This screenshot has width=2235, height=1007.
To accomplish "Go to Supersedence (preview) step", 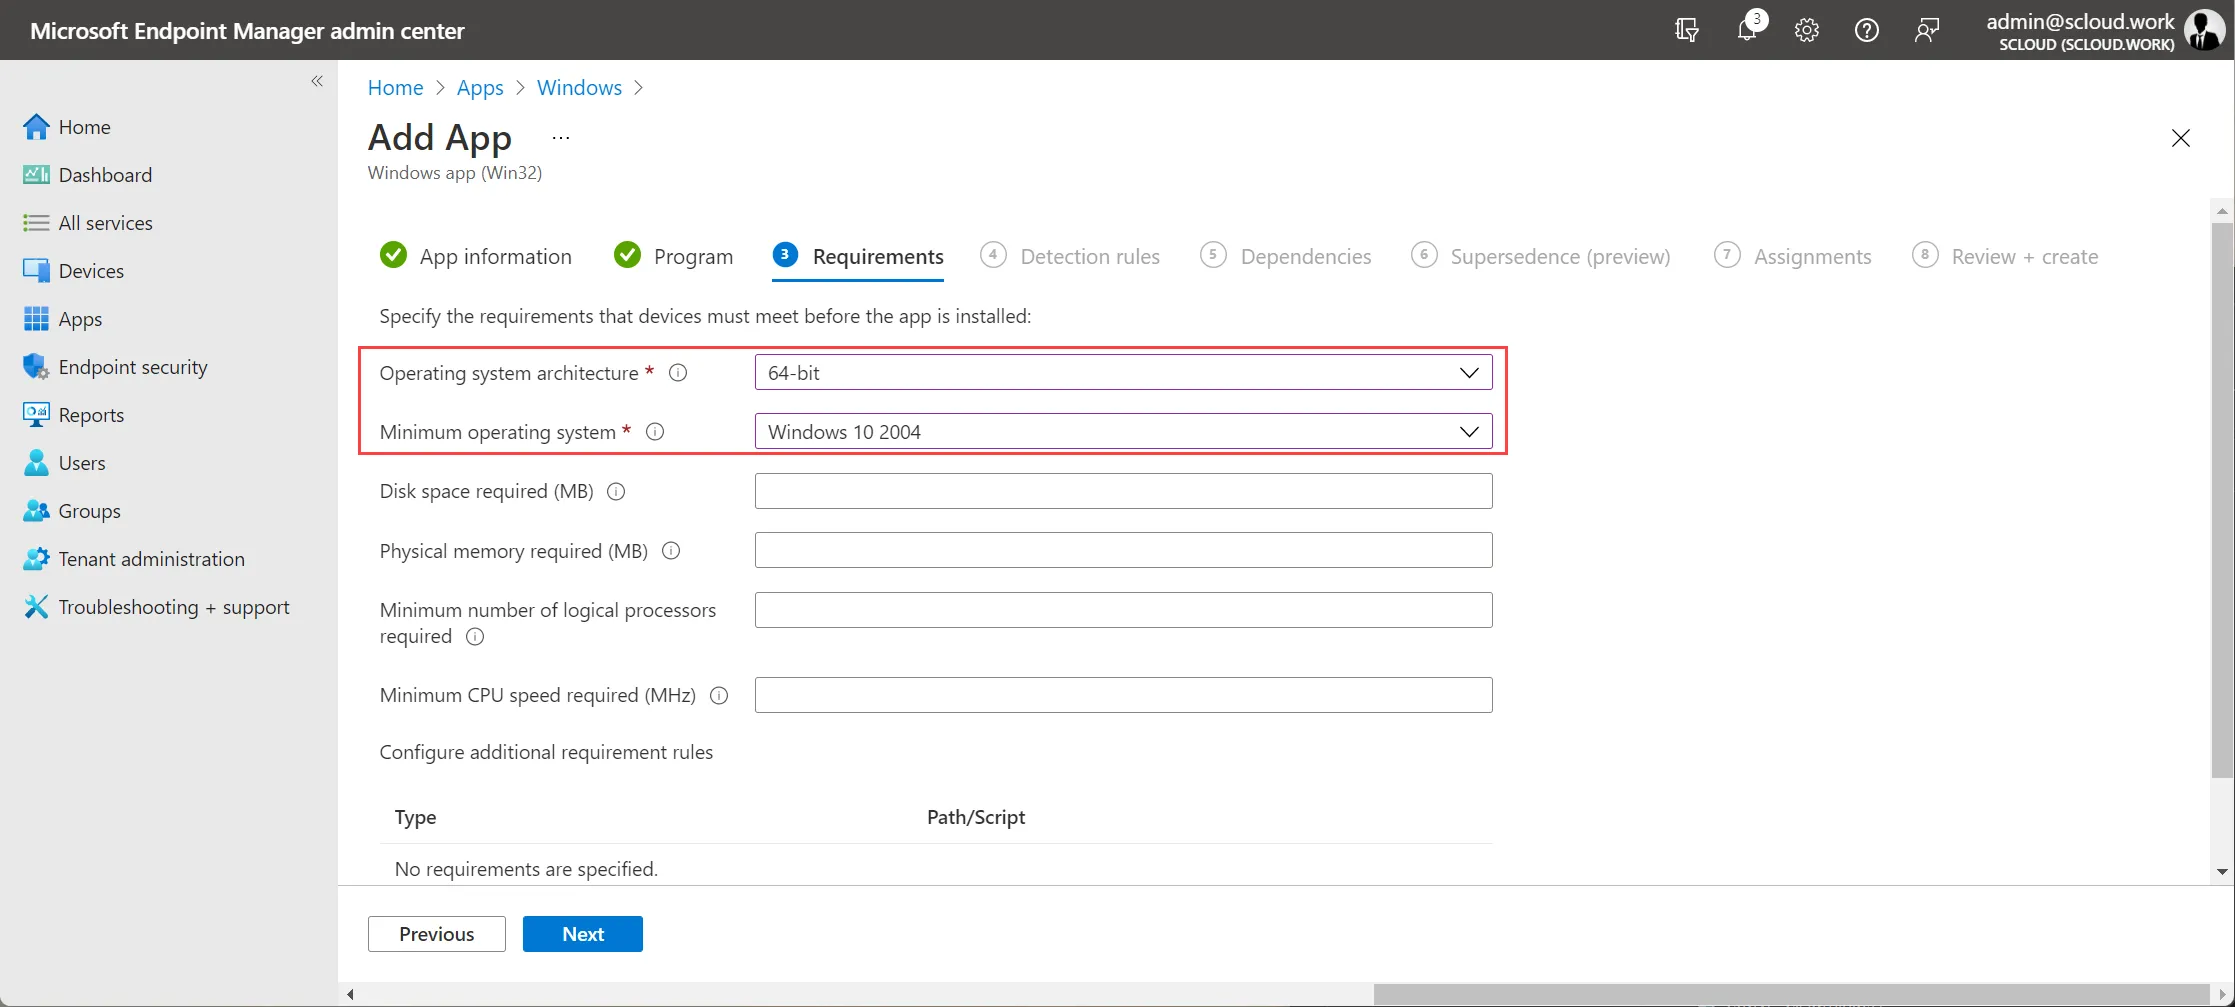I will [x=1541, y=257].
